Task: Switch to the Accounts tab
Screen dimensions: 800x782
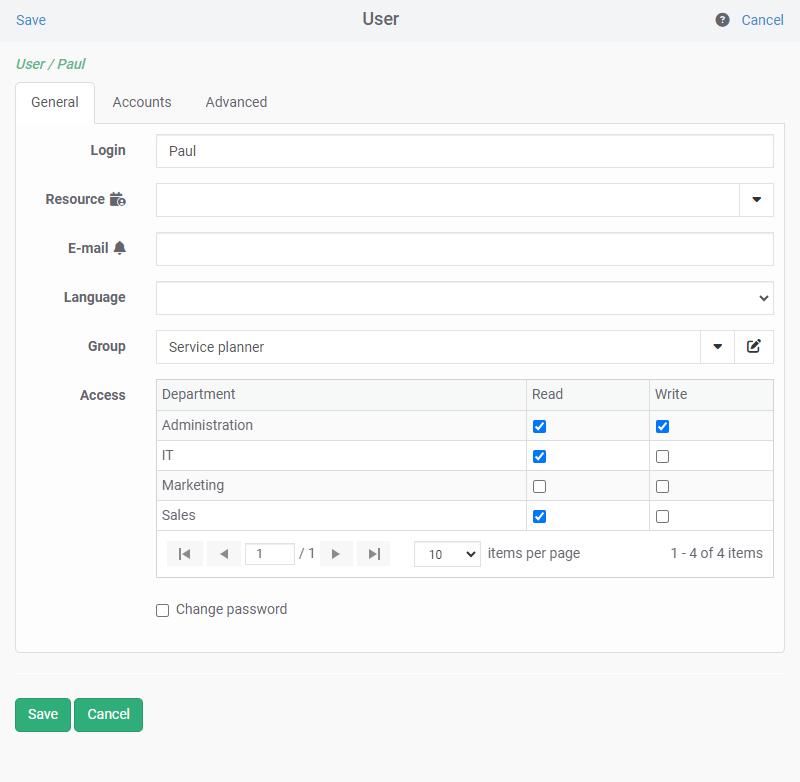Action: click(142, 102)
